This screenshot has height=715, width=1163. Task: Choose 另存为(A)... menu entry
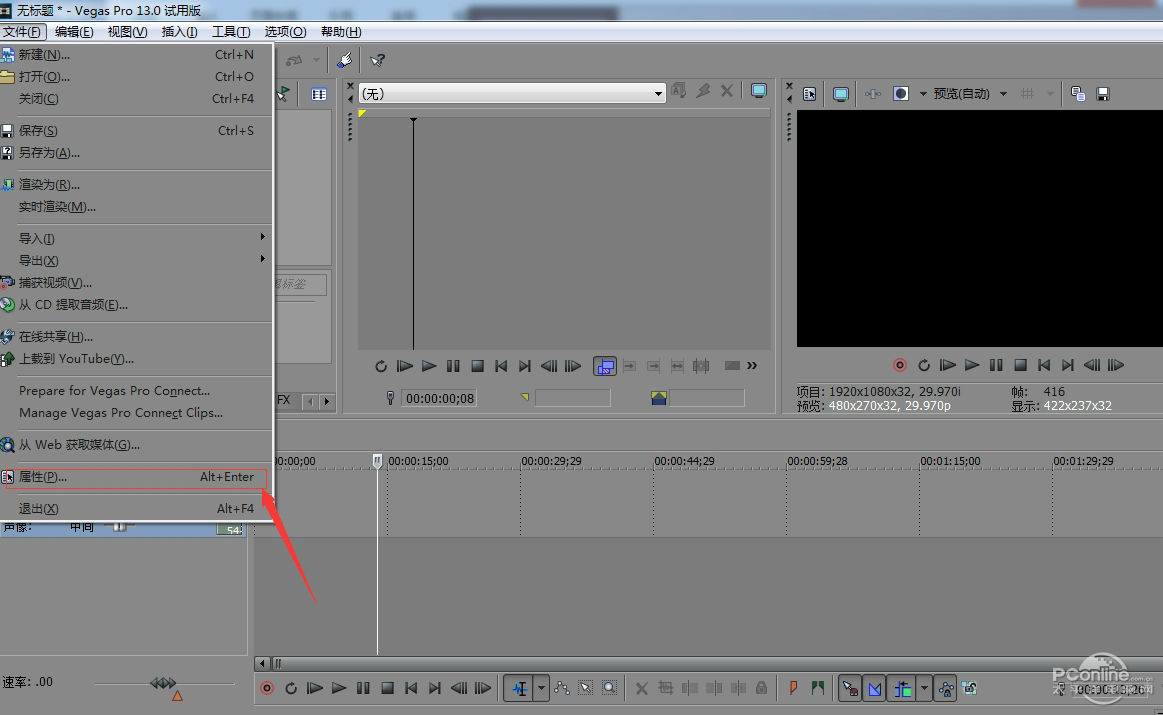click(136, 153)
